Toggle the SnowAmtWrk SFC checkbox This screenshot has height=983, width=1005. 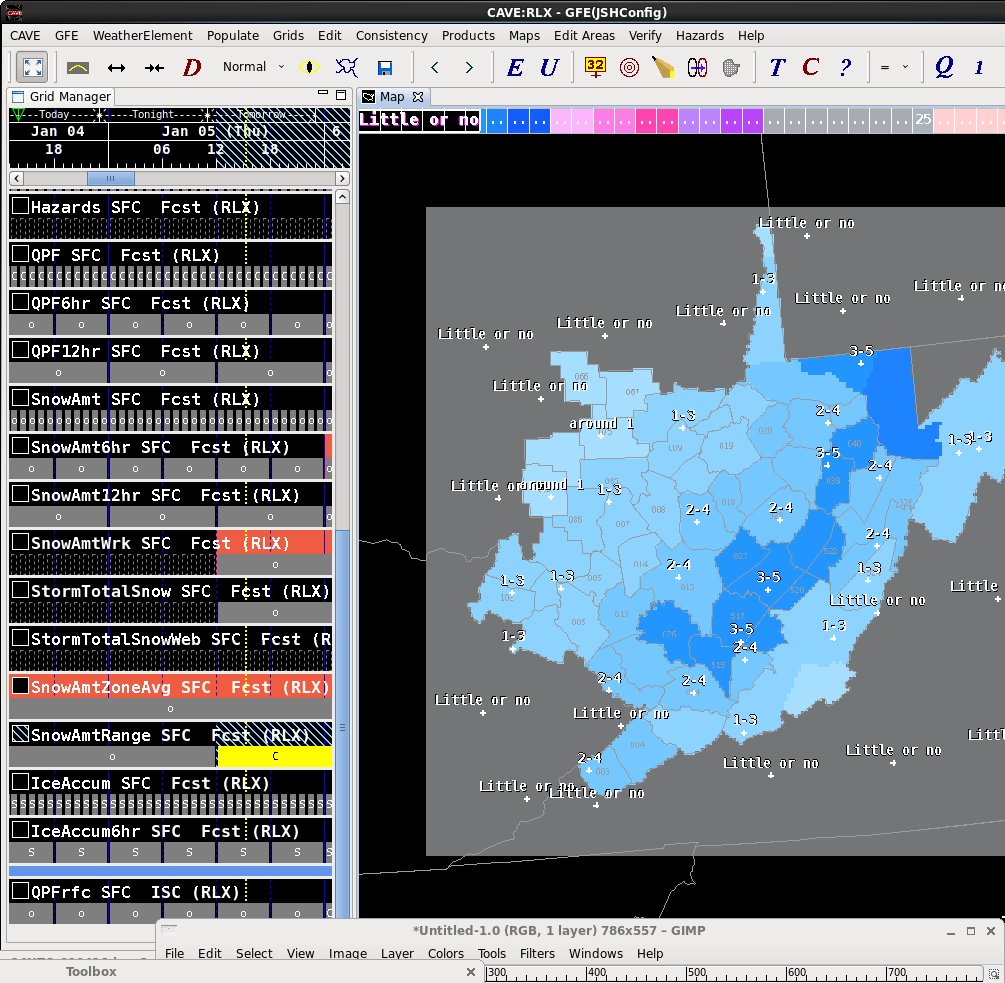click(x=21, y=542)
